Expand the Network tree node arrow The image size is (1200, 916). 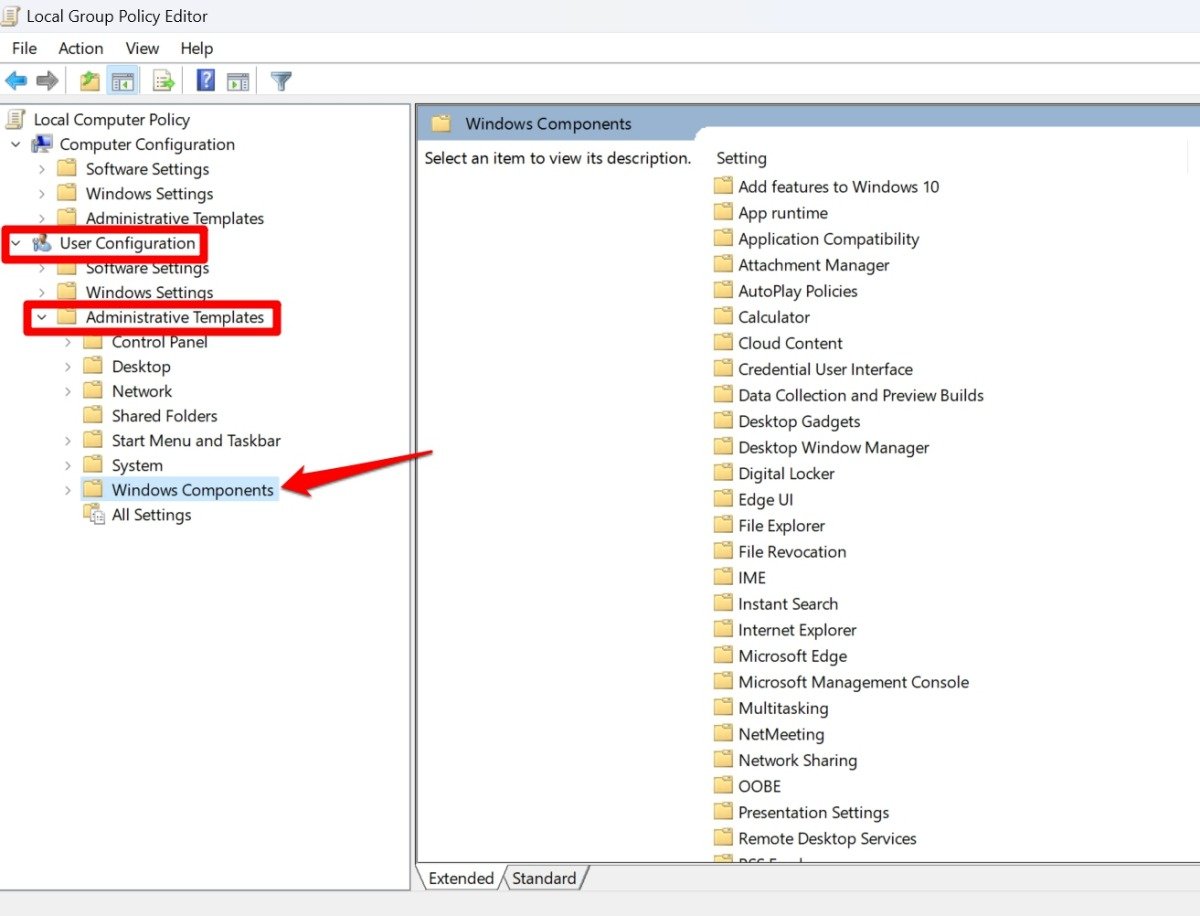click(x=68, y=391)
